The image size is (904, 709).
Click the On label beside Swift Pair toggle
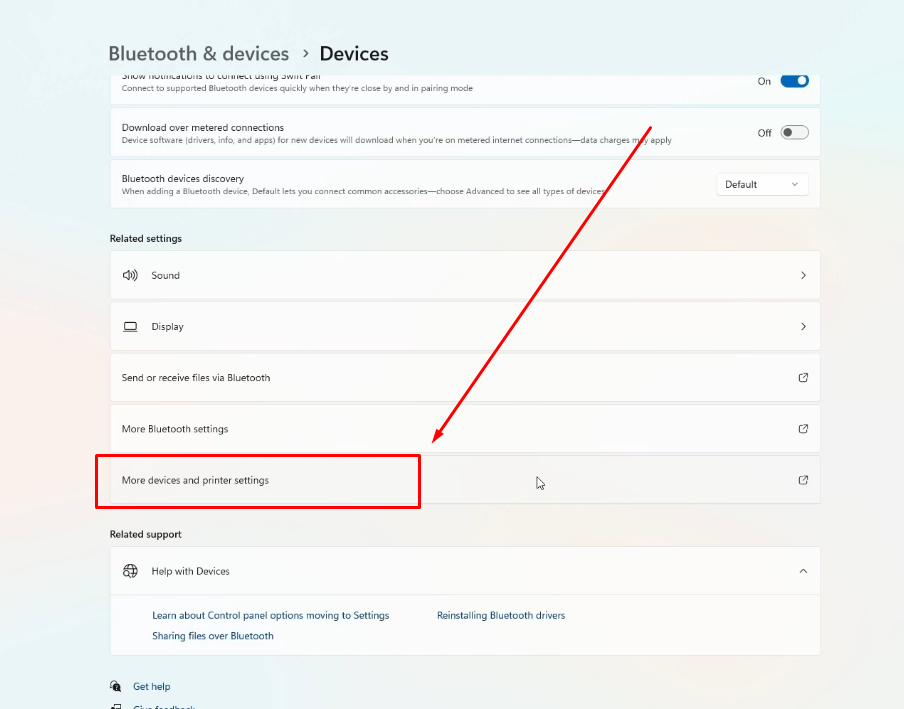(x=764, y=81)
